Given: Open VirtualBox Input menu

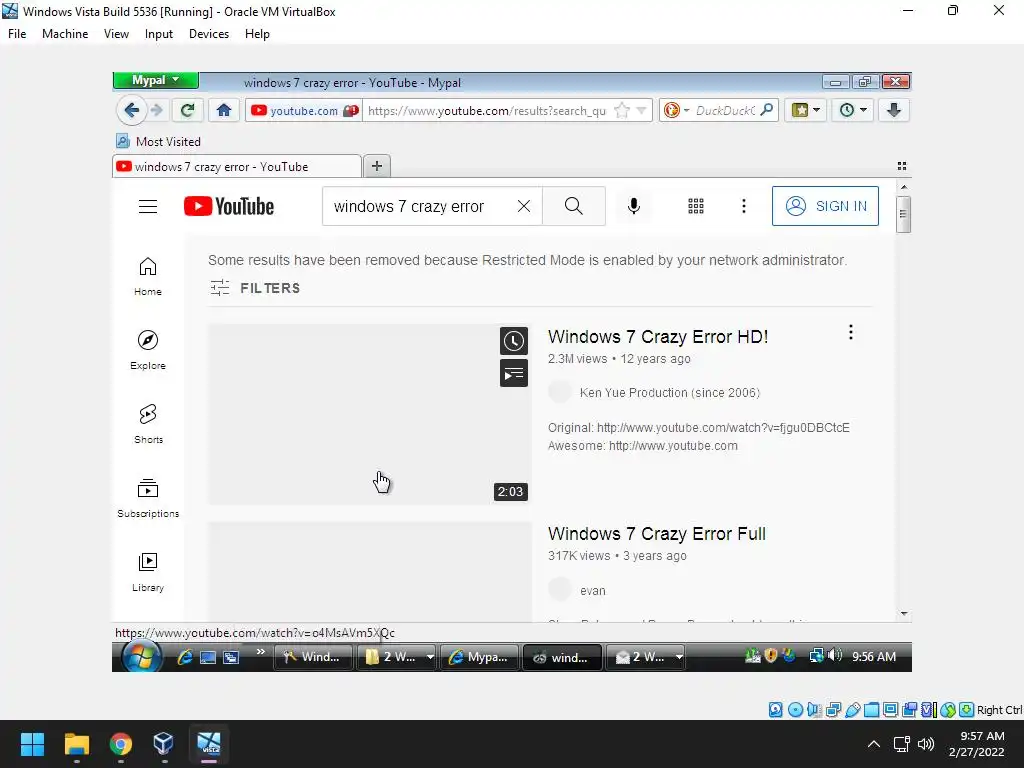Looking at the screenshot, I should 159,34.
